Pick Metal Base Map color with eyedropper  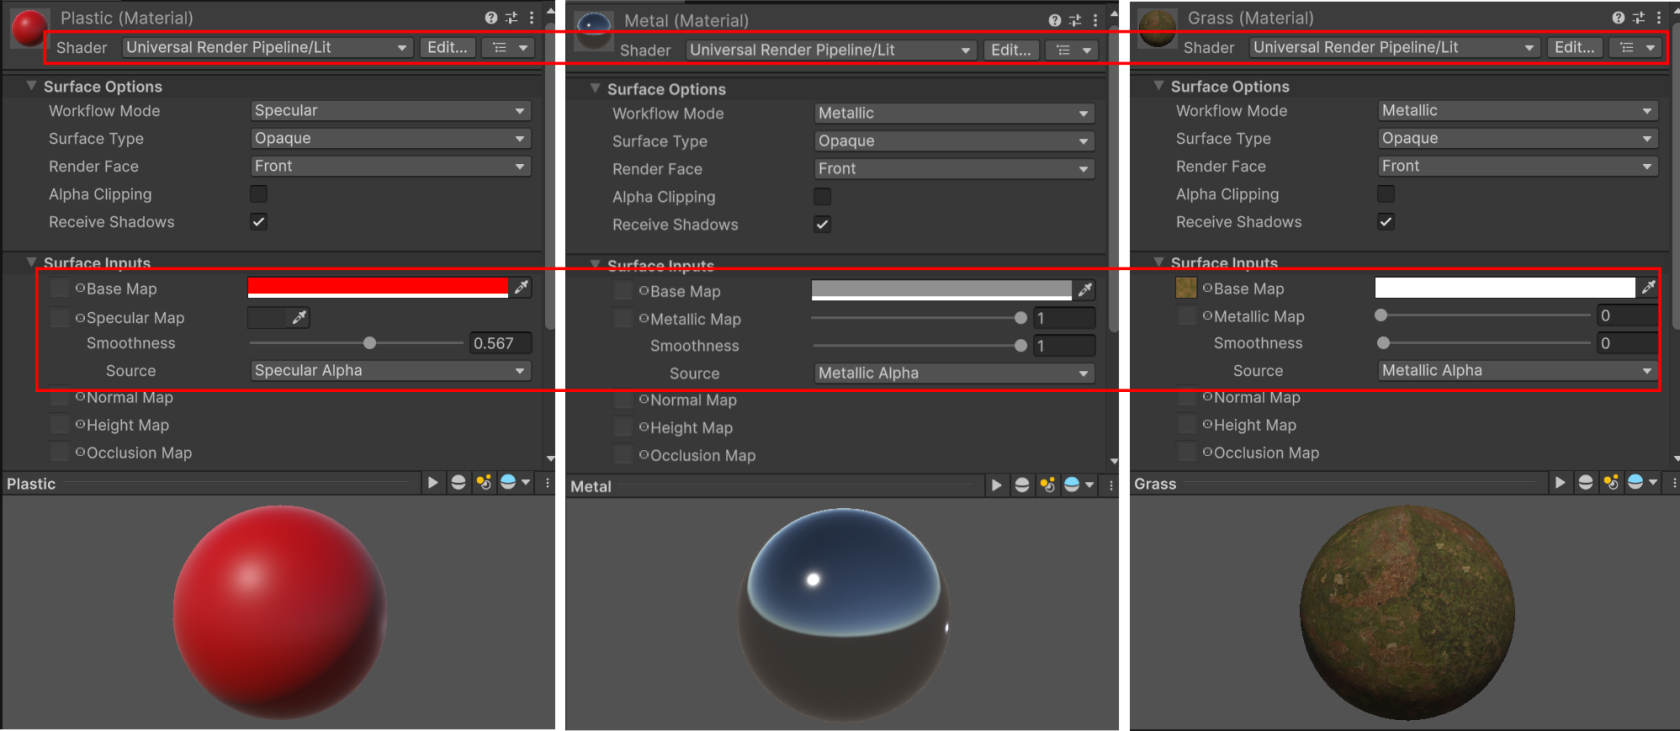(1085, 291)
